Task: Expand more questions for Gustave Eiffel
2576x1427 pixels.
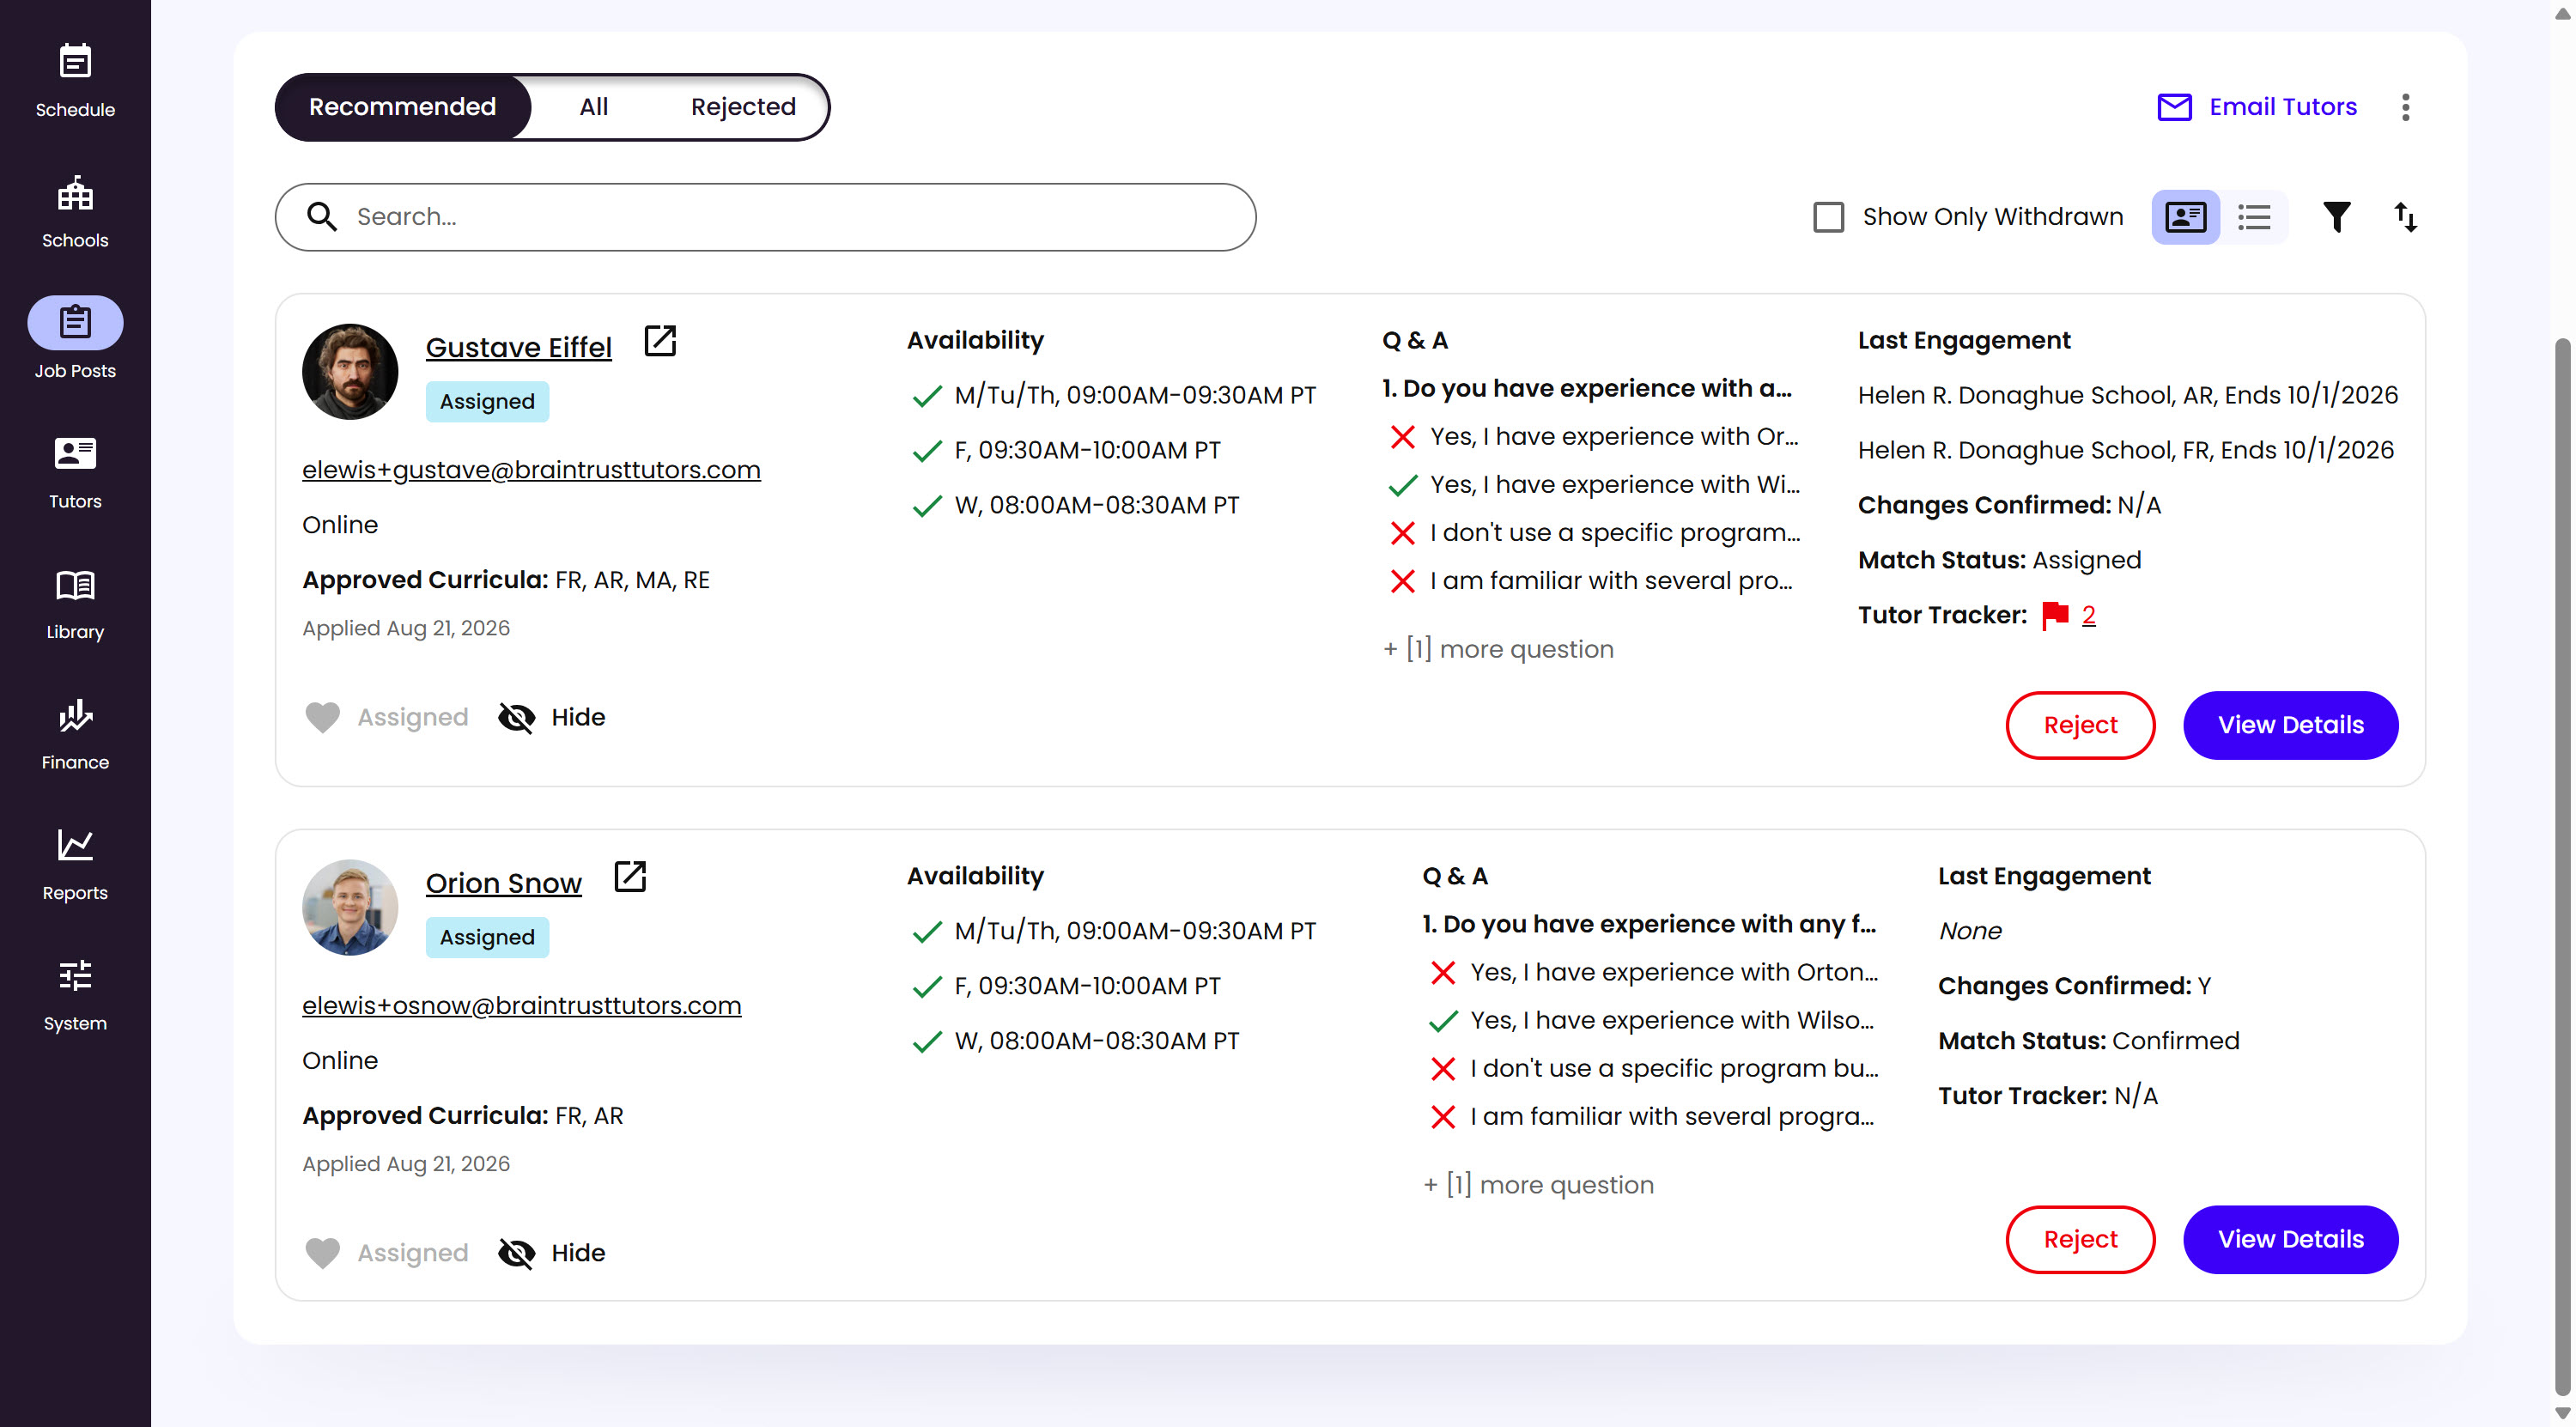Action: point(1497,649)
